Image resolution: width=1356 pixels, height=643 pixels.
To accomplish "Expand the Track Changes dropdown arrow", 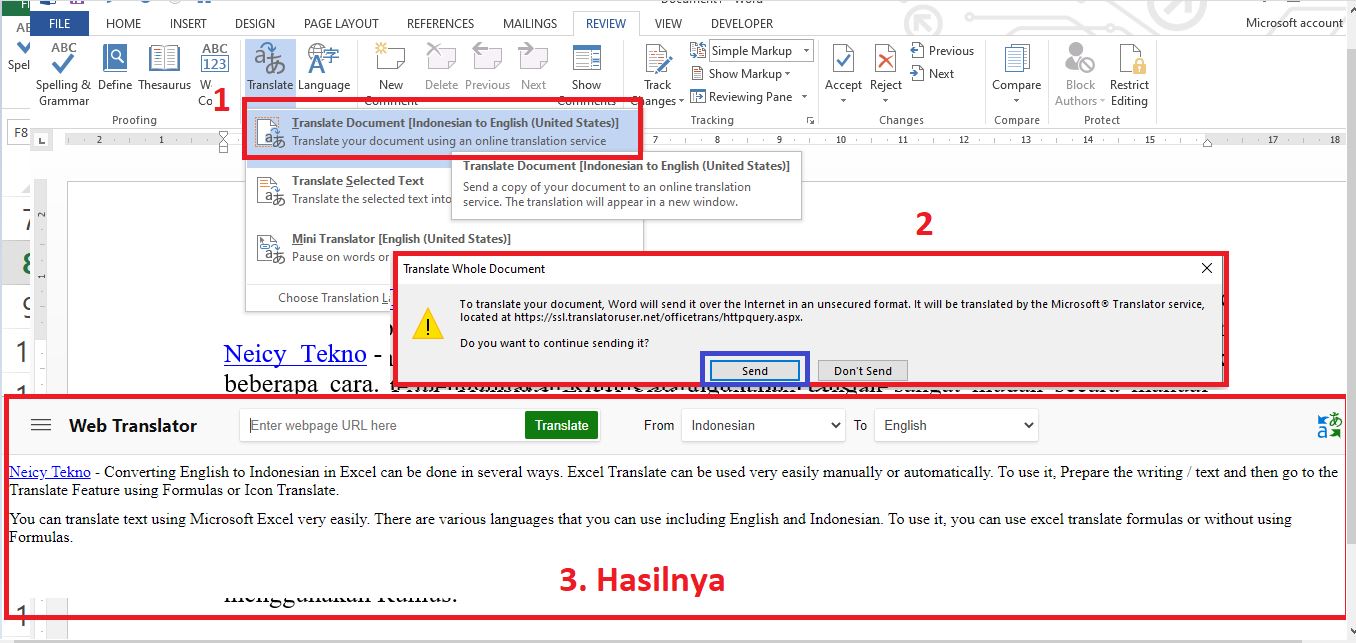I will click(x=680, y=101).
